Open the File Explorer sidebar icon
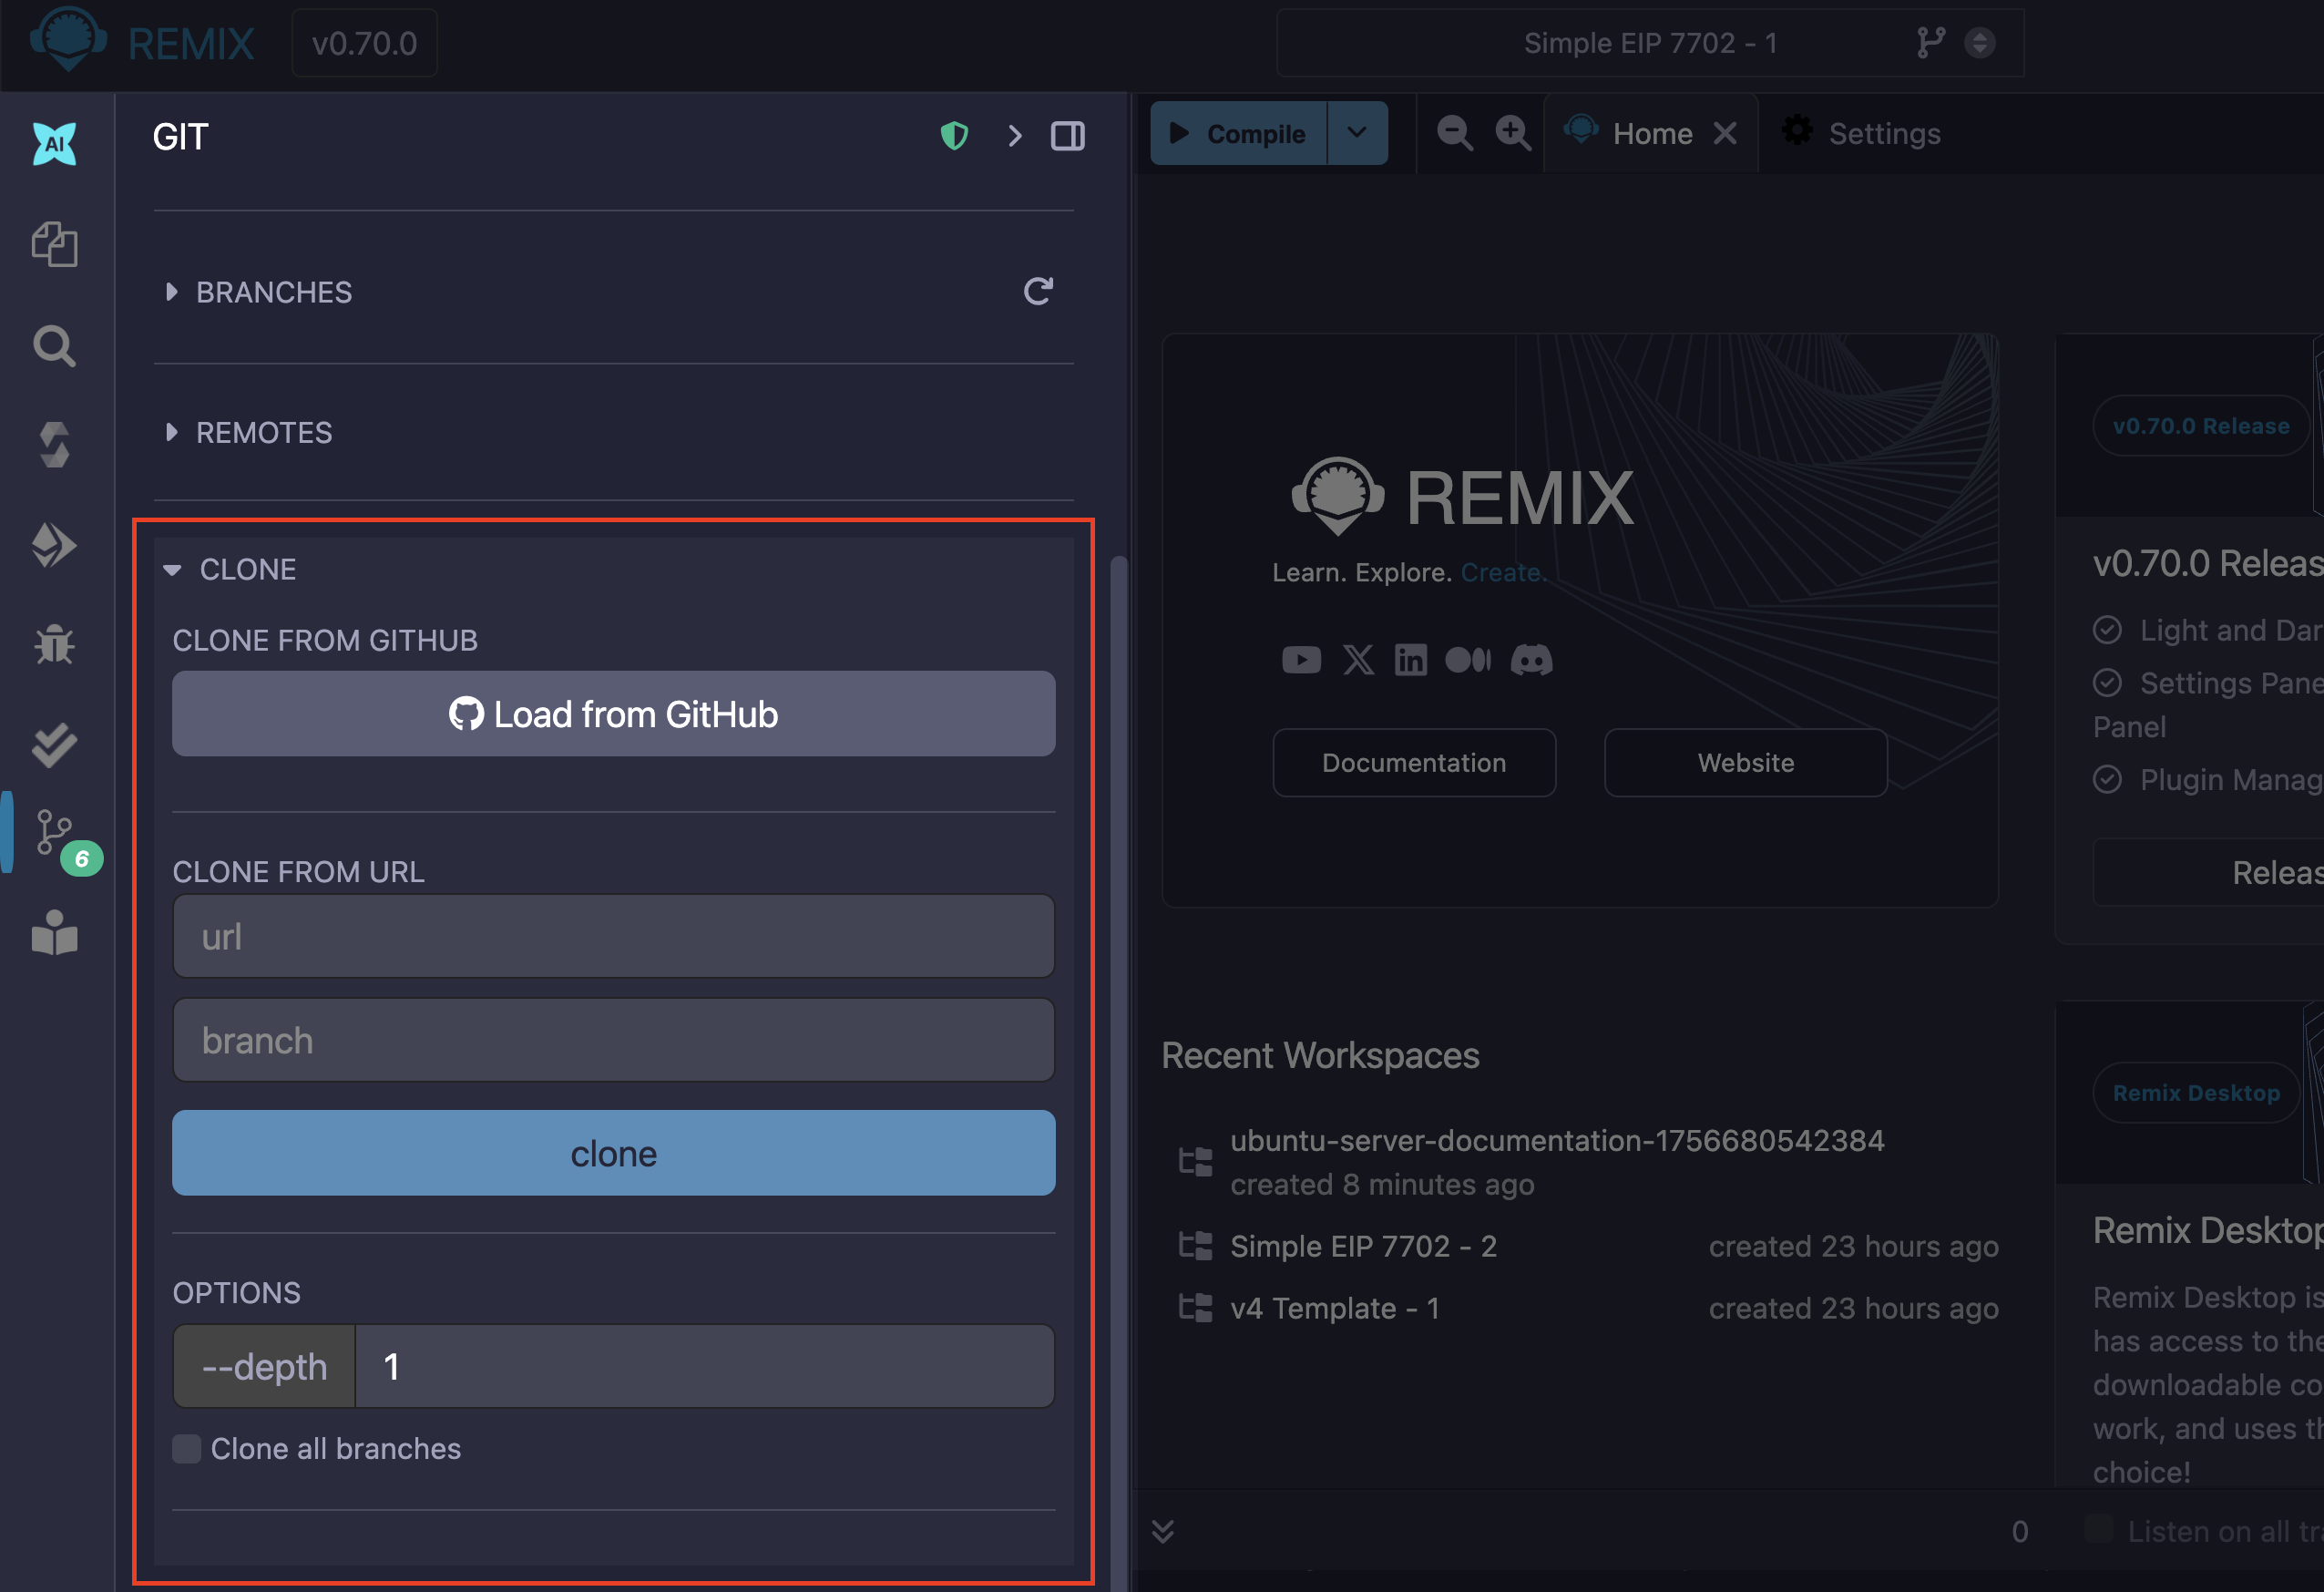2324x1592 pixels. point(54,244)
